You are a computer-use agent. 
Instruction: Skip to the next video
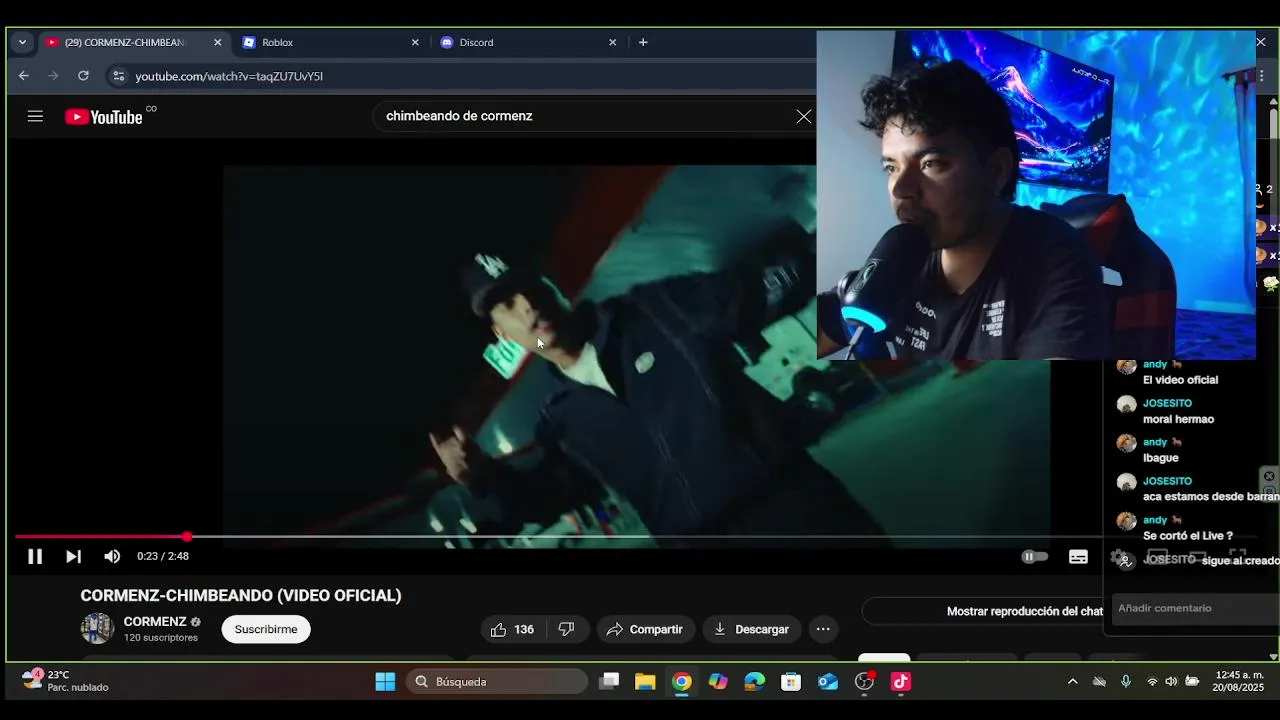coord(73,556)
